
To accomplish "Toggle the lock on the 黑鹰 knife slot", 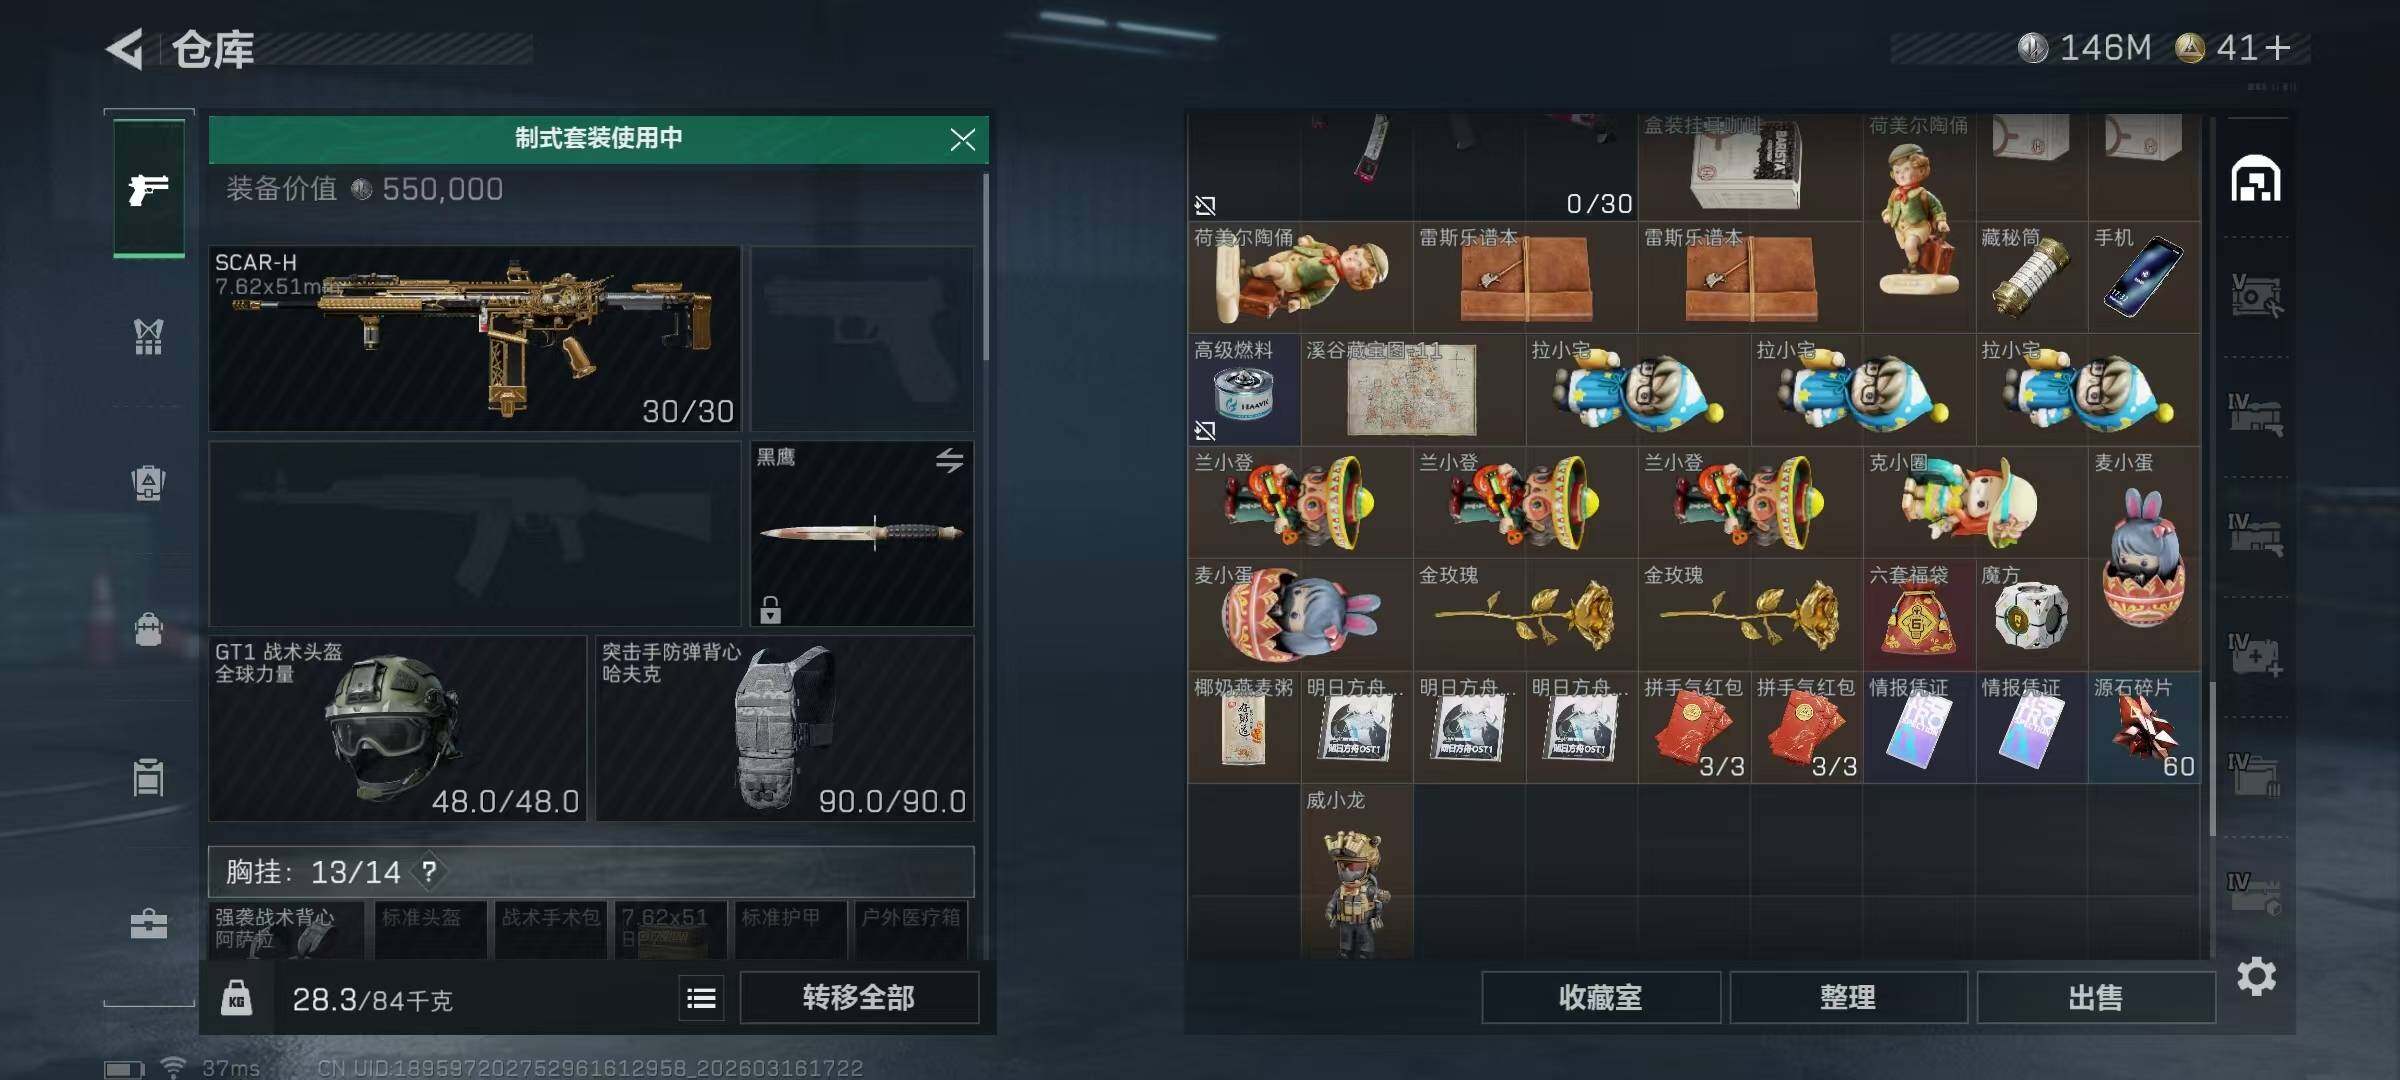I will (x=770, y=609).
